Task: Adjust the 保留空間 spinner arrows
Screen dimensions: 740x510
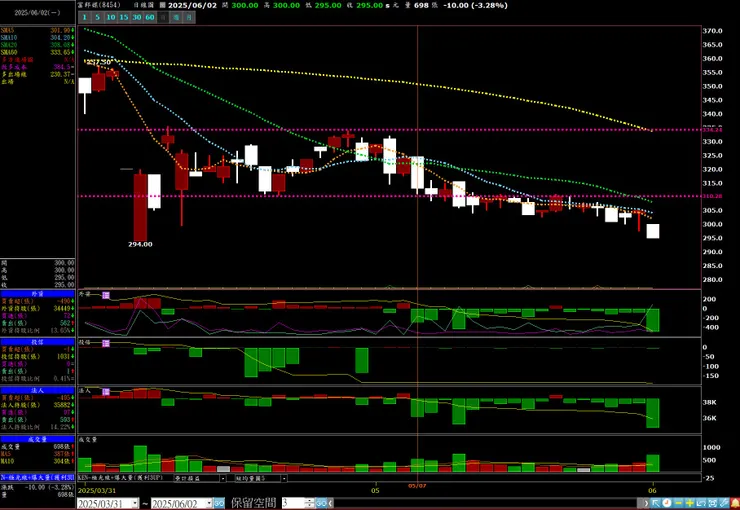Action: coord(310,503)
